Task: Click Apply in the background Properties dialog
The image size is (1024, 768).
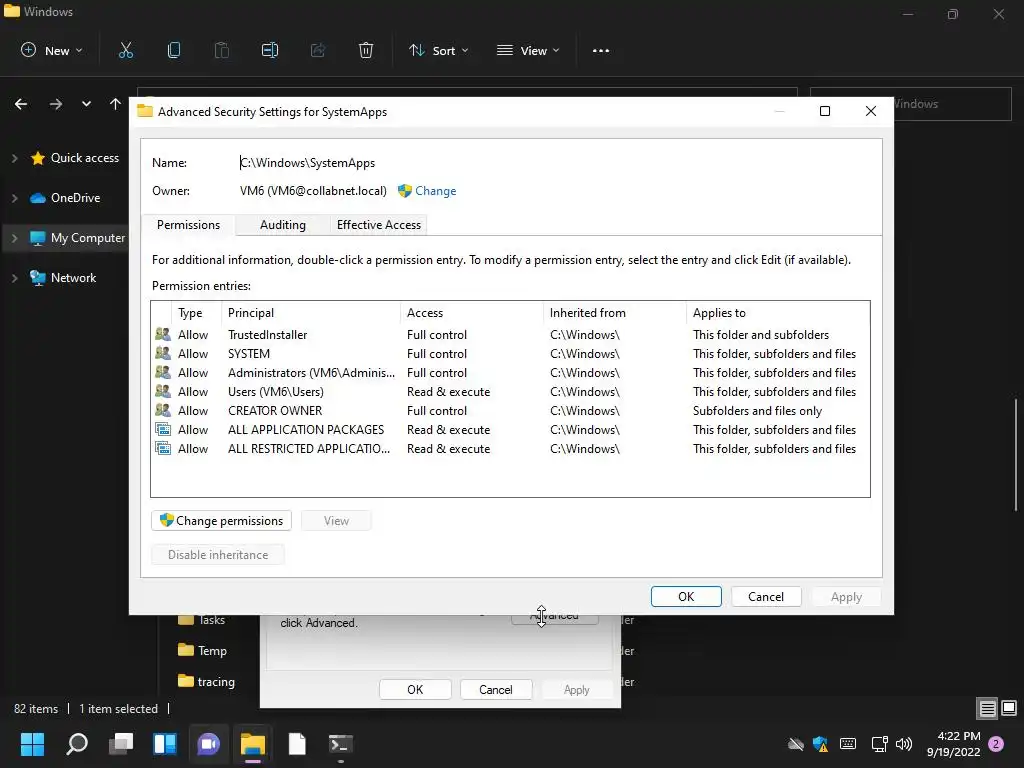Action: [x=577, y=690]
